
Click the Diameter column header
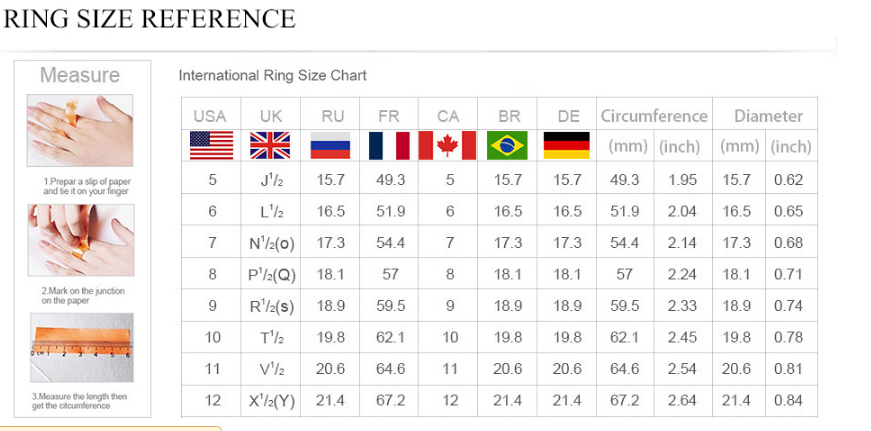(x=768, y=116)
